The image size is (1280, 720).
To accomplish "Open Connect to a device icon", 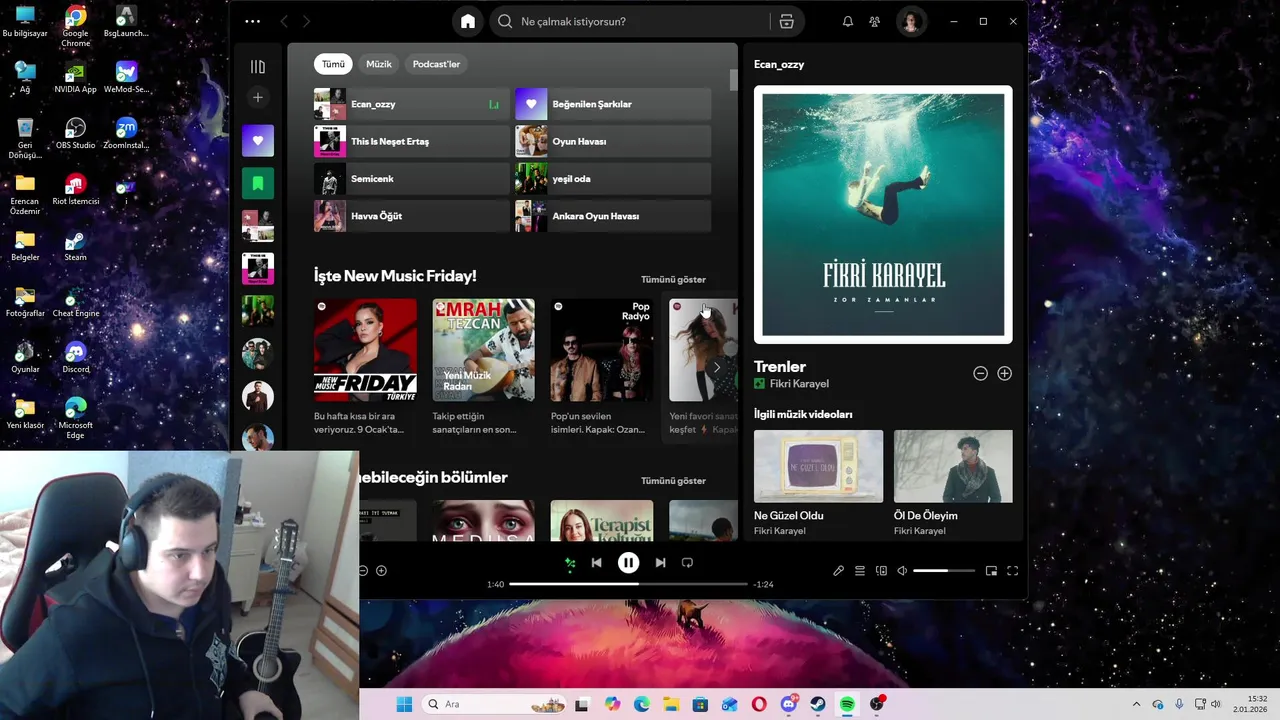I will point(881,571).
